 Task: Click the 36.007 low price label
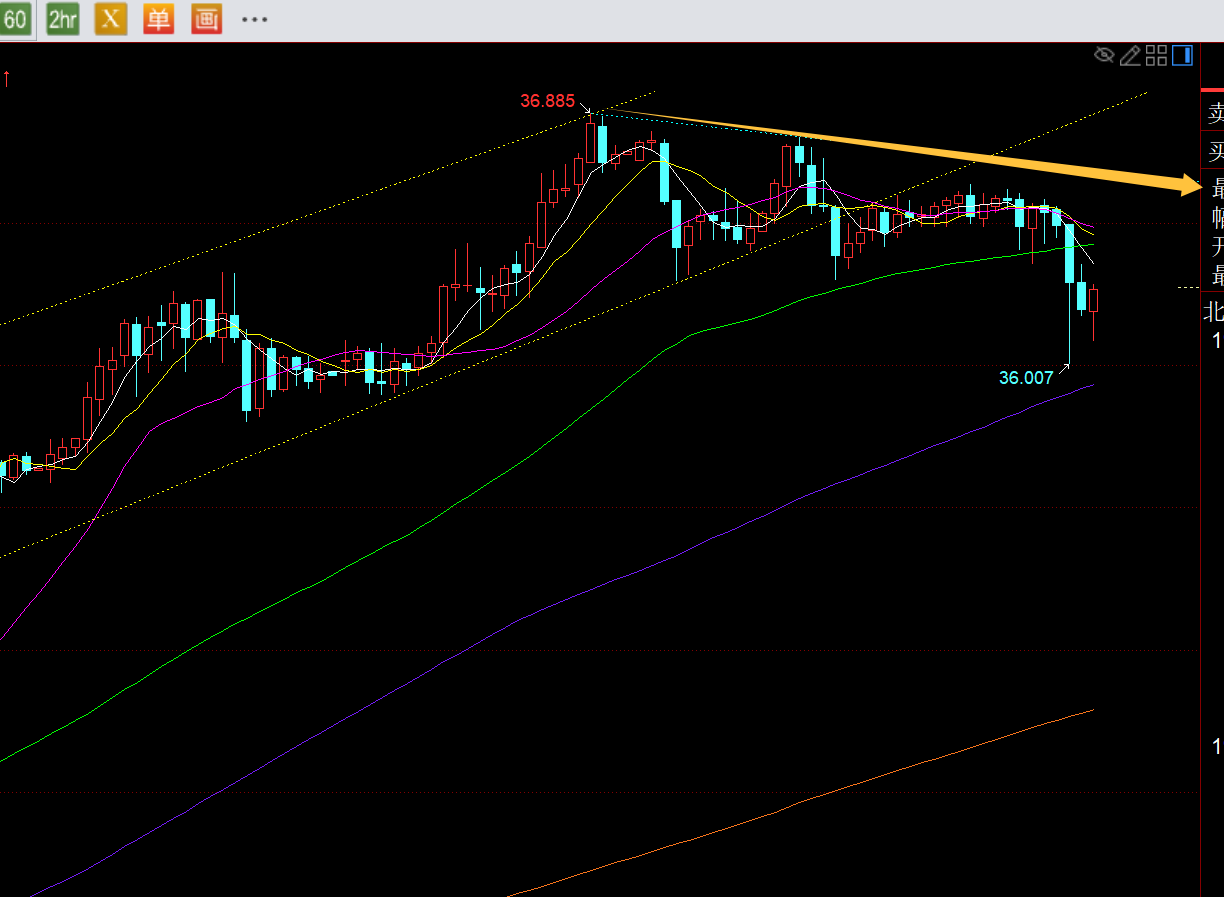pos(1026,378)
